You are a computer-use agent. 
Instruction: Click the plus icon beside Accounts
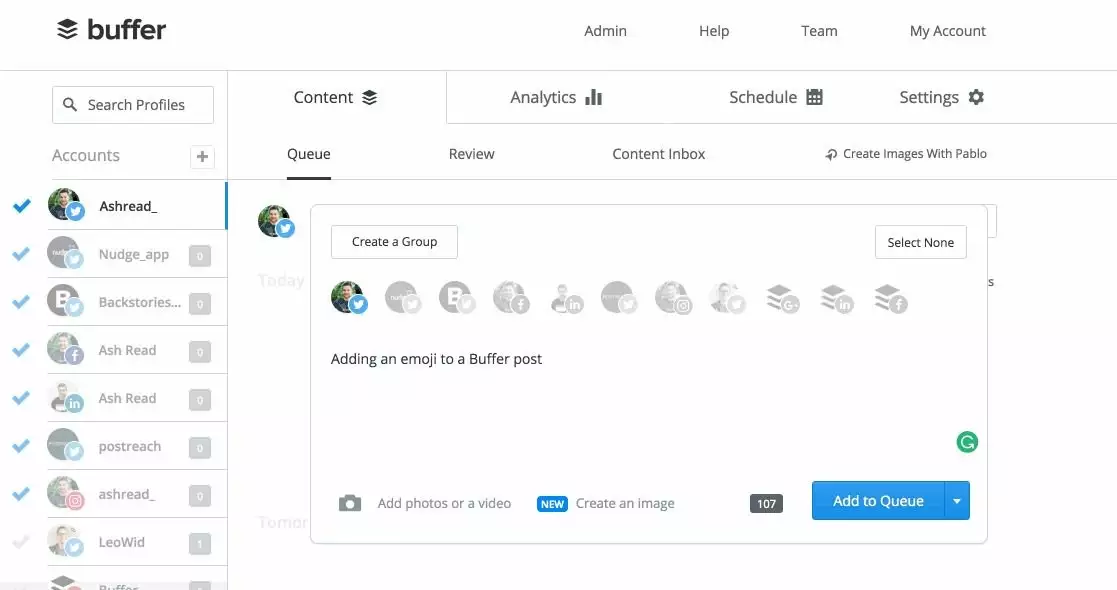point(202,156)
